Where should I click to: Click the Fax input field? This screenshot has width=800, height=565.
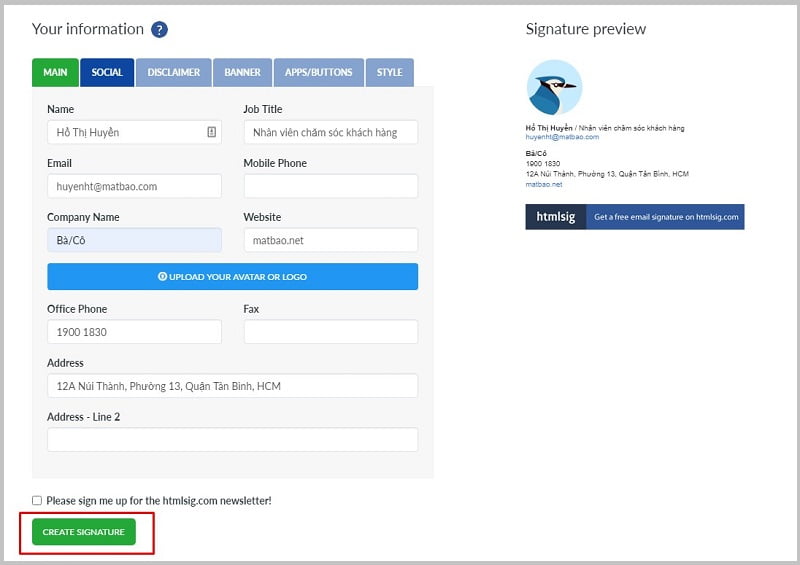click(x=330, y=332)
